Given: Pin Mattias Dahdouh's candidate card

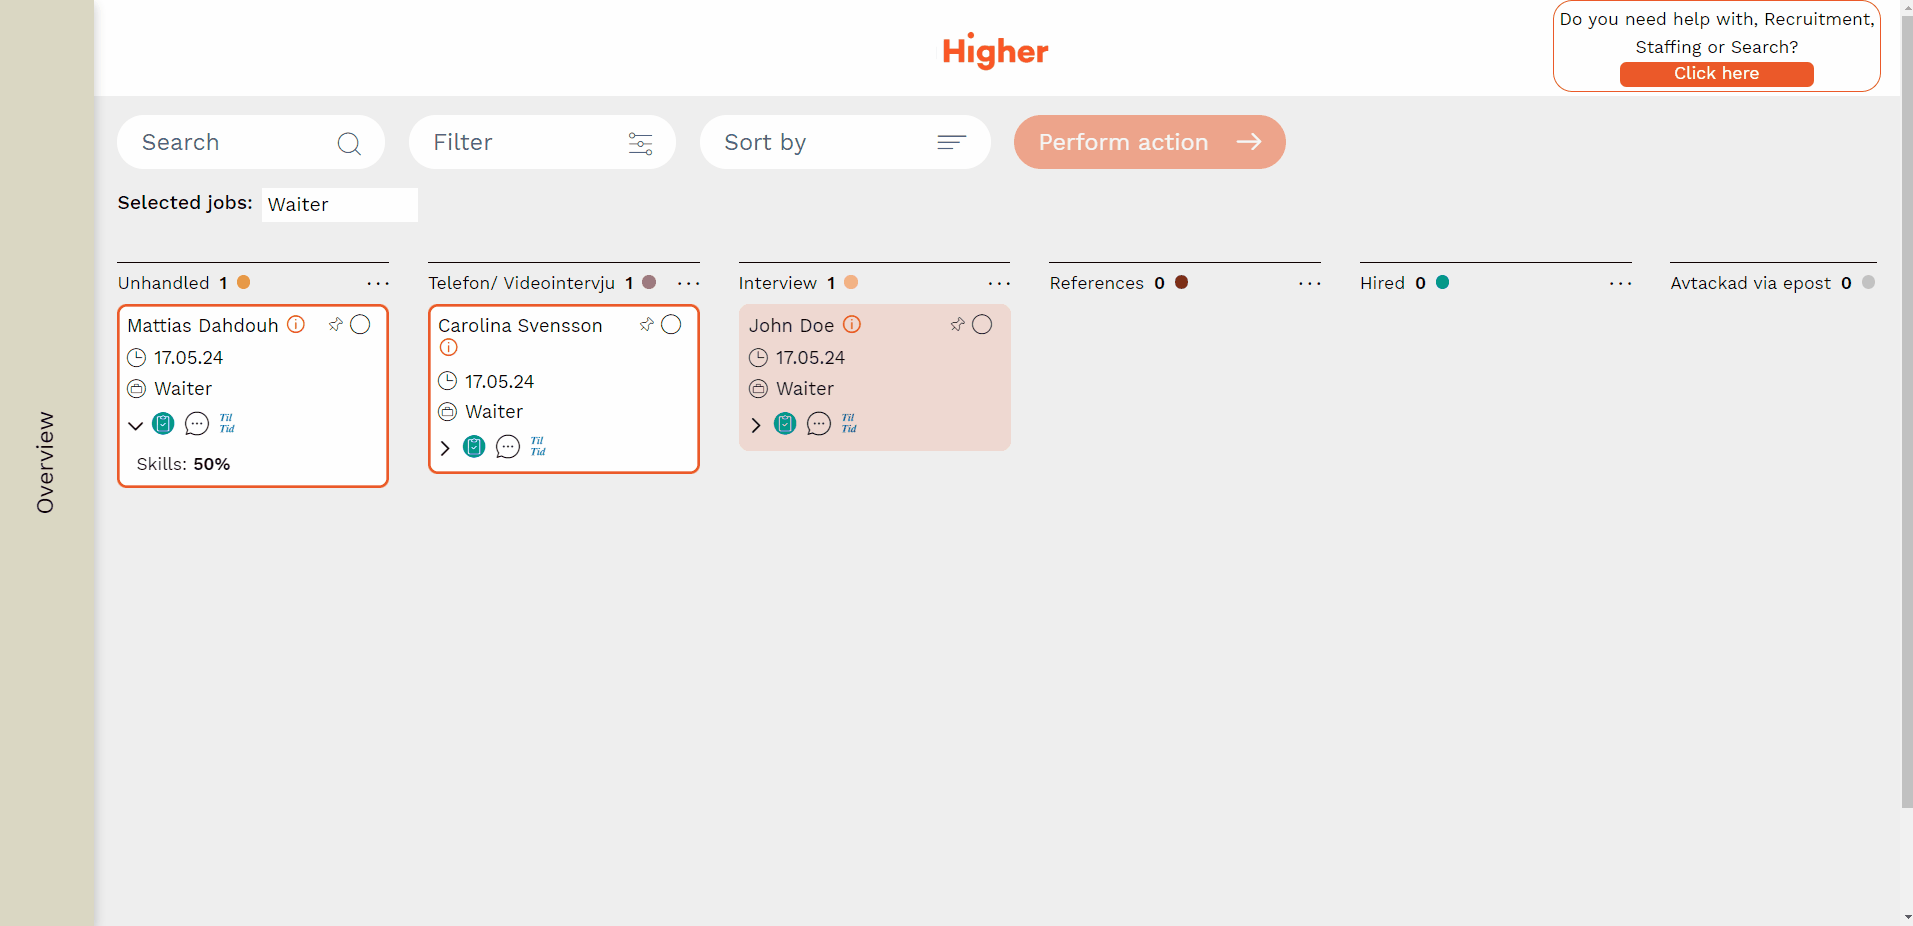Looking at the screenshot, I should [x=336, y=324].
